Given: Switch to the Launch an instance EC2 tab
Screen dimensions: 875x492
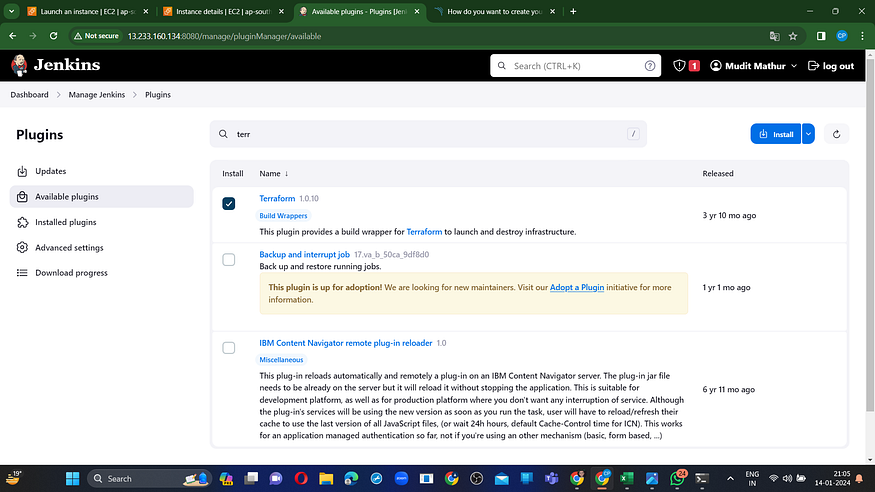Looking at the screenshot, I should point(88,11).
